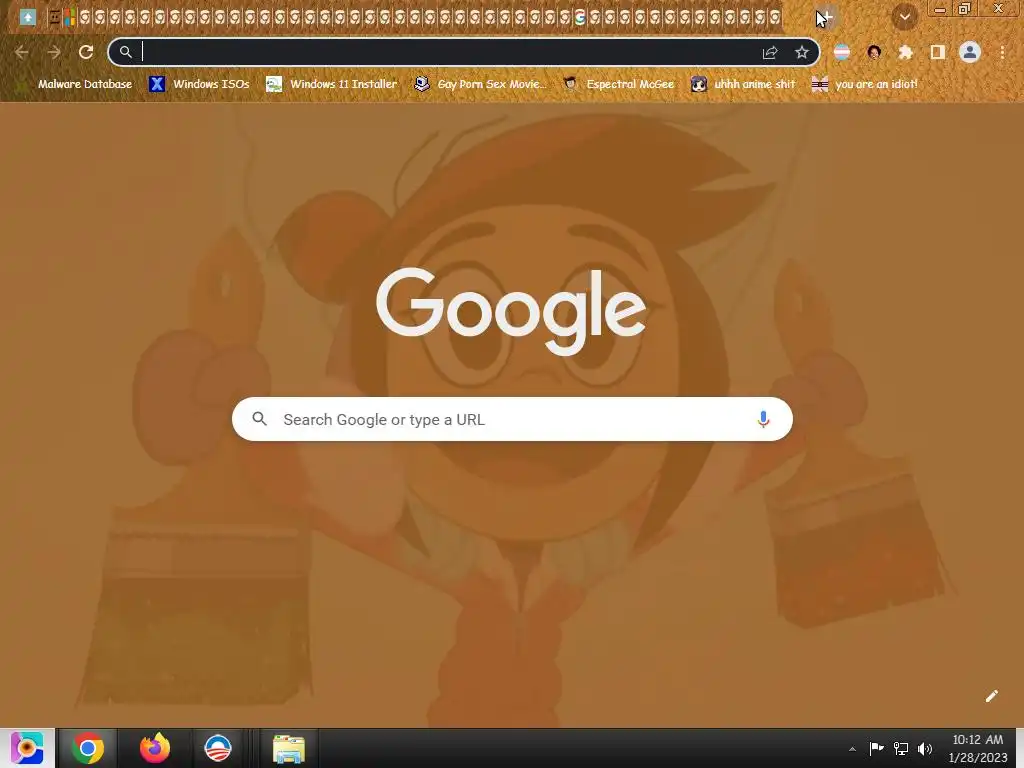This screenshot has width=1024, height=768.
Task: Switch to the tab with Google G favicon
Action: [x=580, y=18]
